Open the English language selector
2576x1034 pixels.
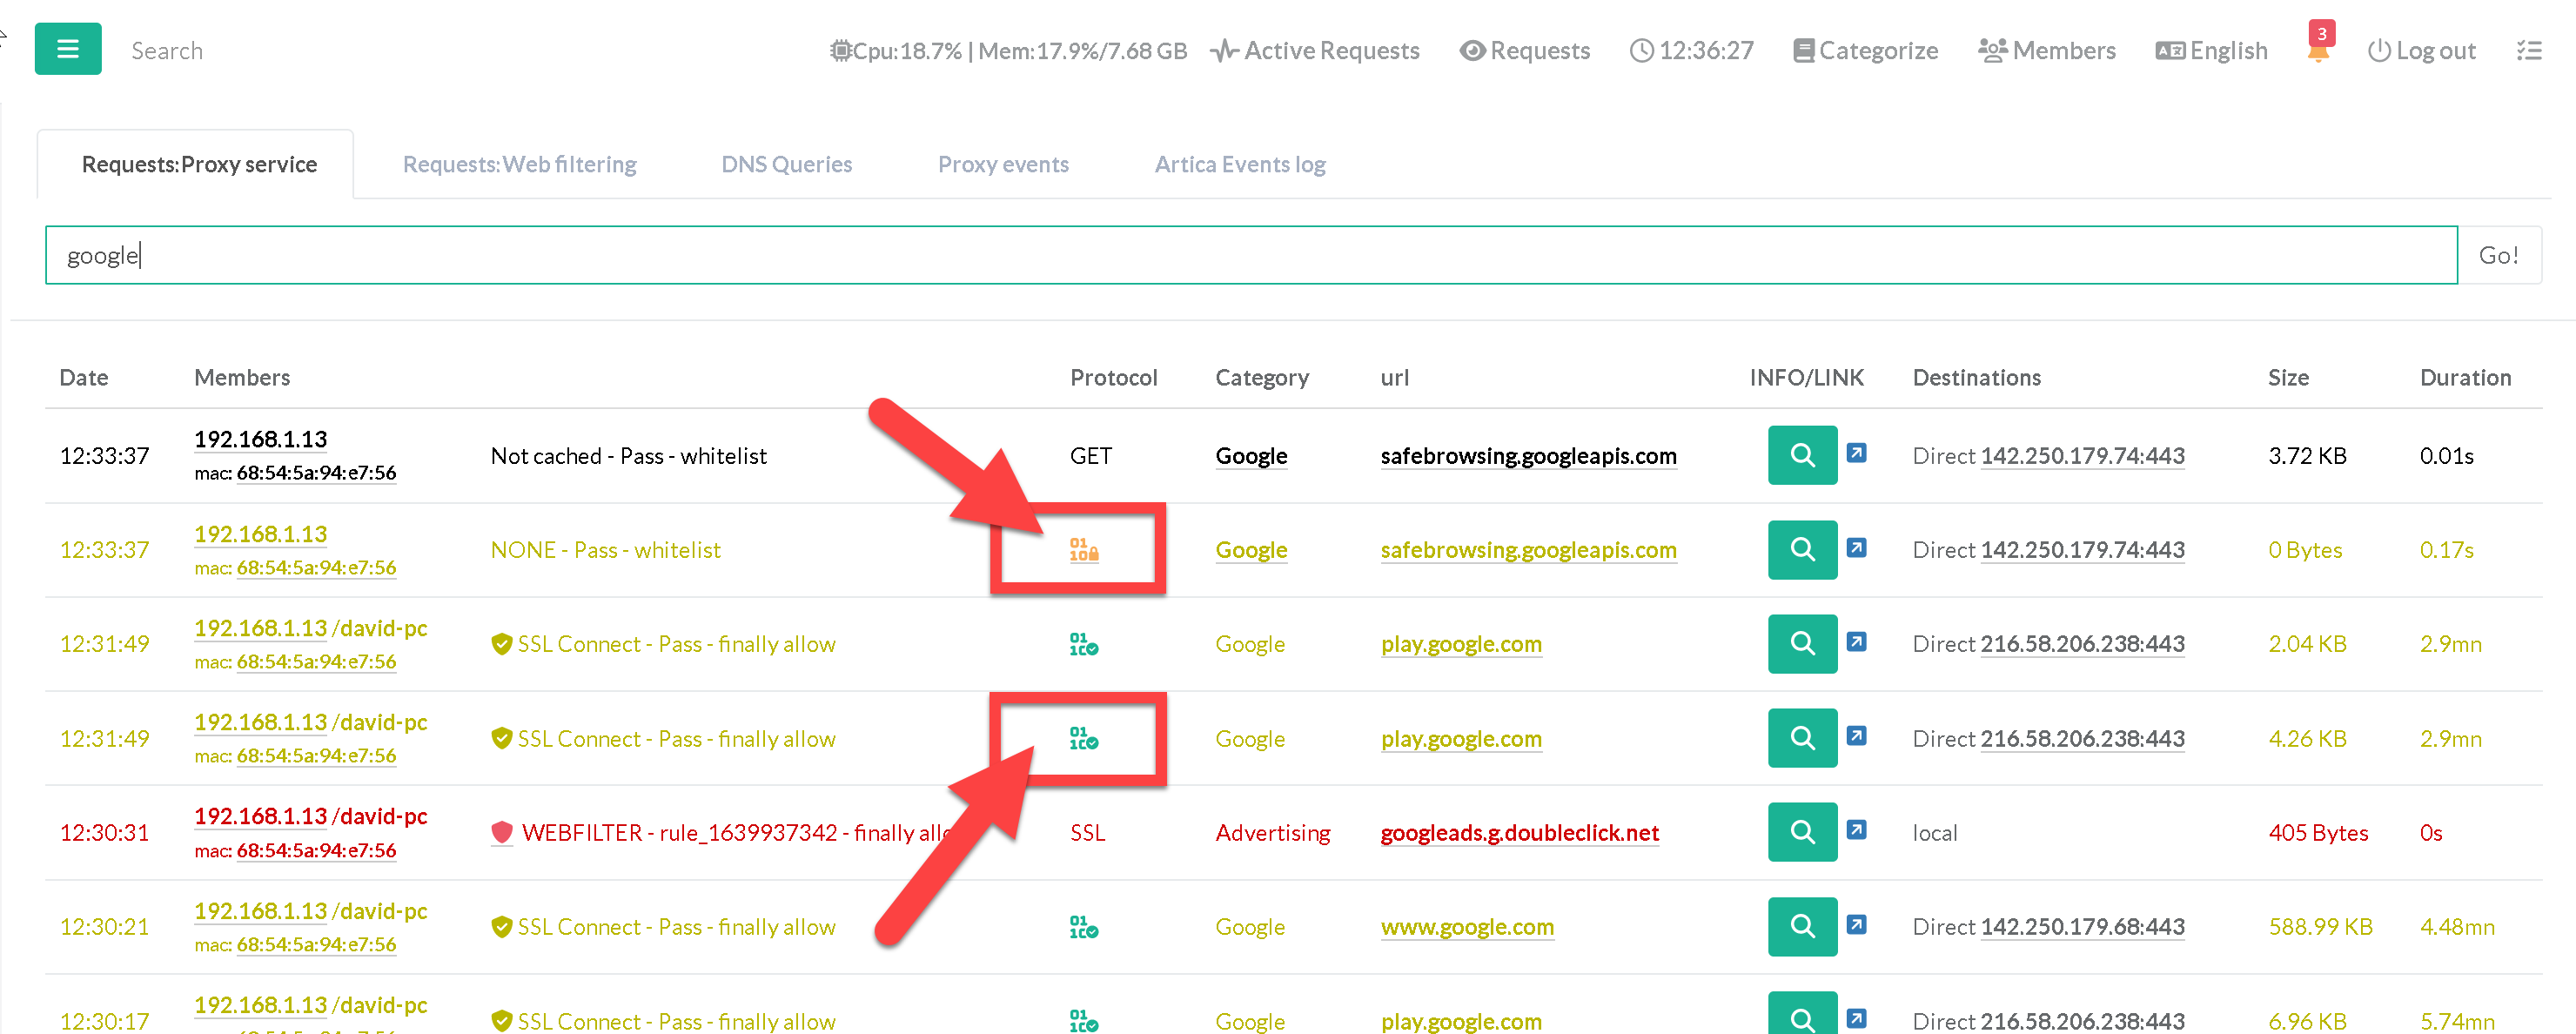[2211, 50]
